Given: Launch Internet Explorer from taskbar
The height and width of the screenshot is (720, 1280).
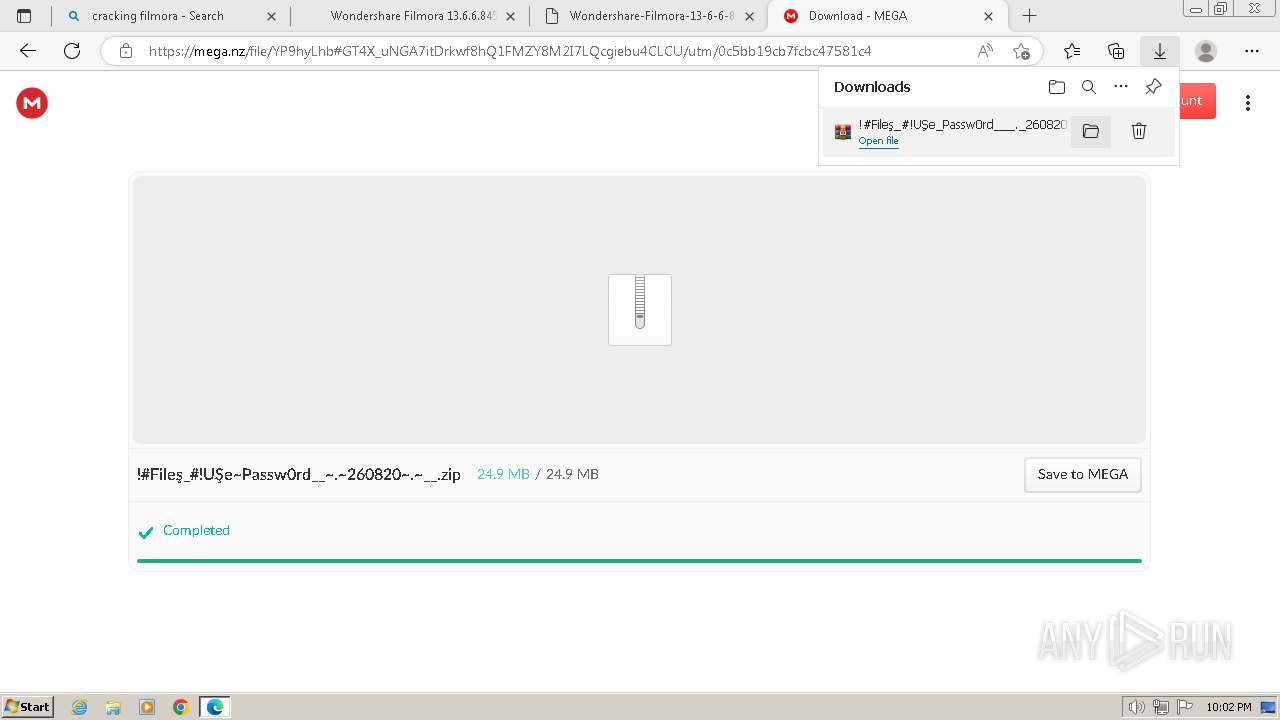Looking at the screenshot, I should pos(80,707).
